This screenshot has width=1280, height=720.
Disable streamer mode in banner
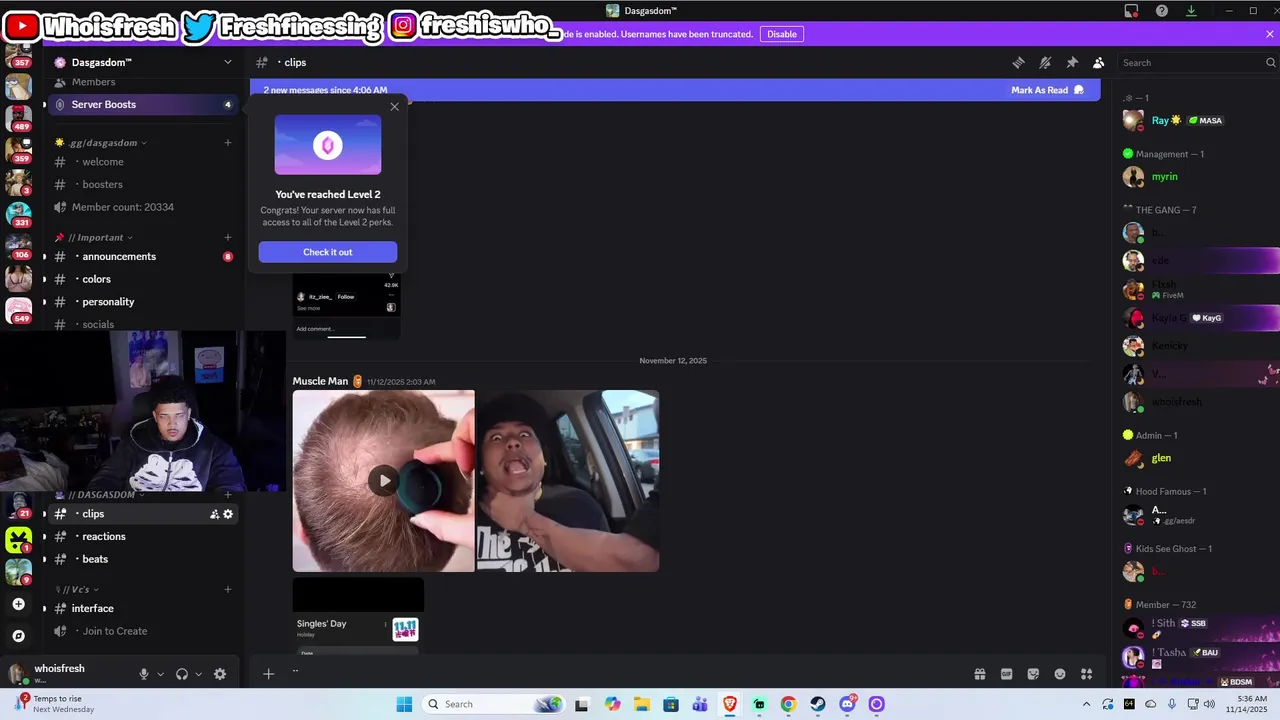point(782,34)
